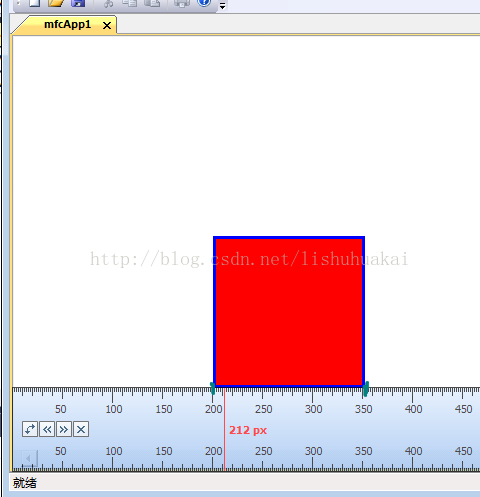Screen dimensions: 480x497
Task: Click the teal marker at the square's left edge
Action: tap(213, 389)
